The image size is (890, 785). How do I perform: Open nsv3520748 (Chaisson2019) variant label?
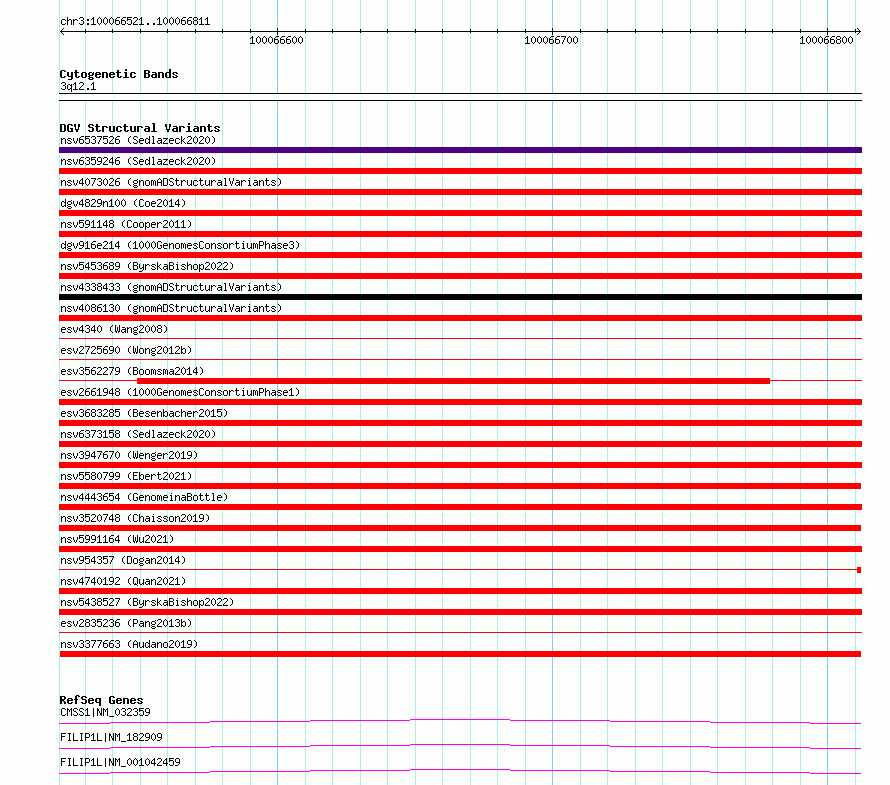[135, 518]
